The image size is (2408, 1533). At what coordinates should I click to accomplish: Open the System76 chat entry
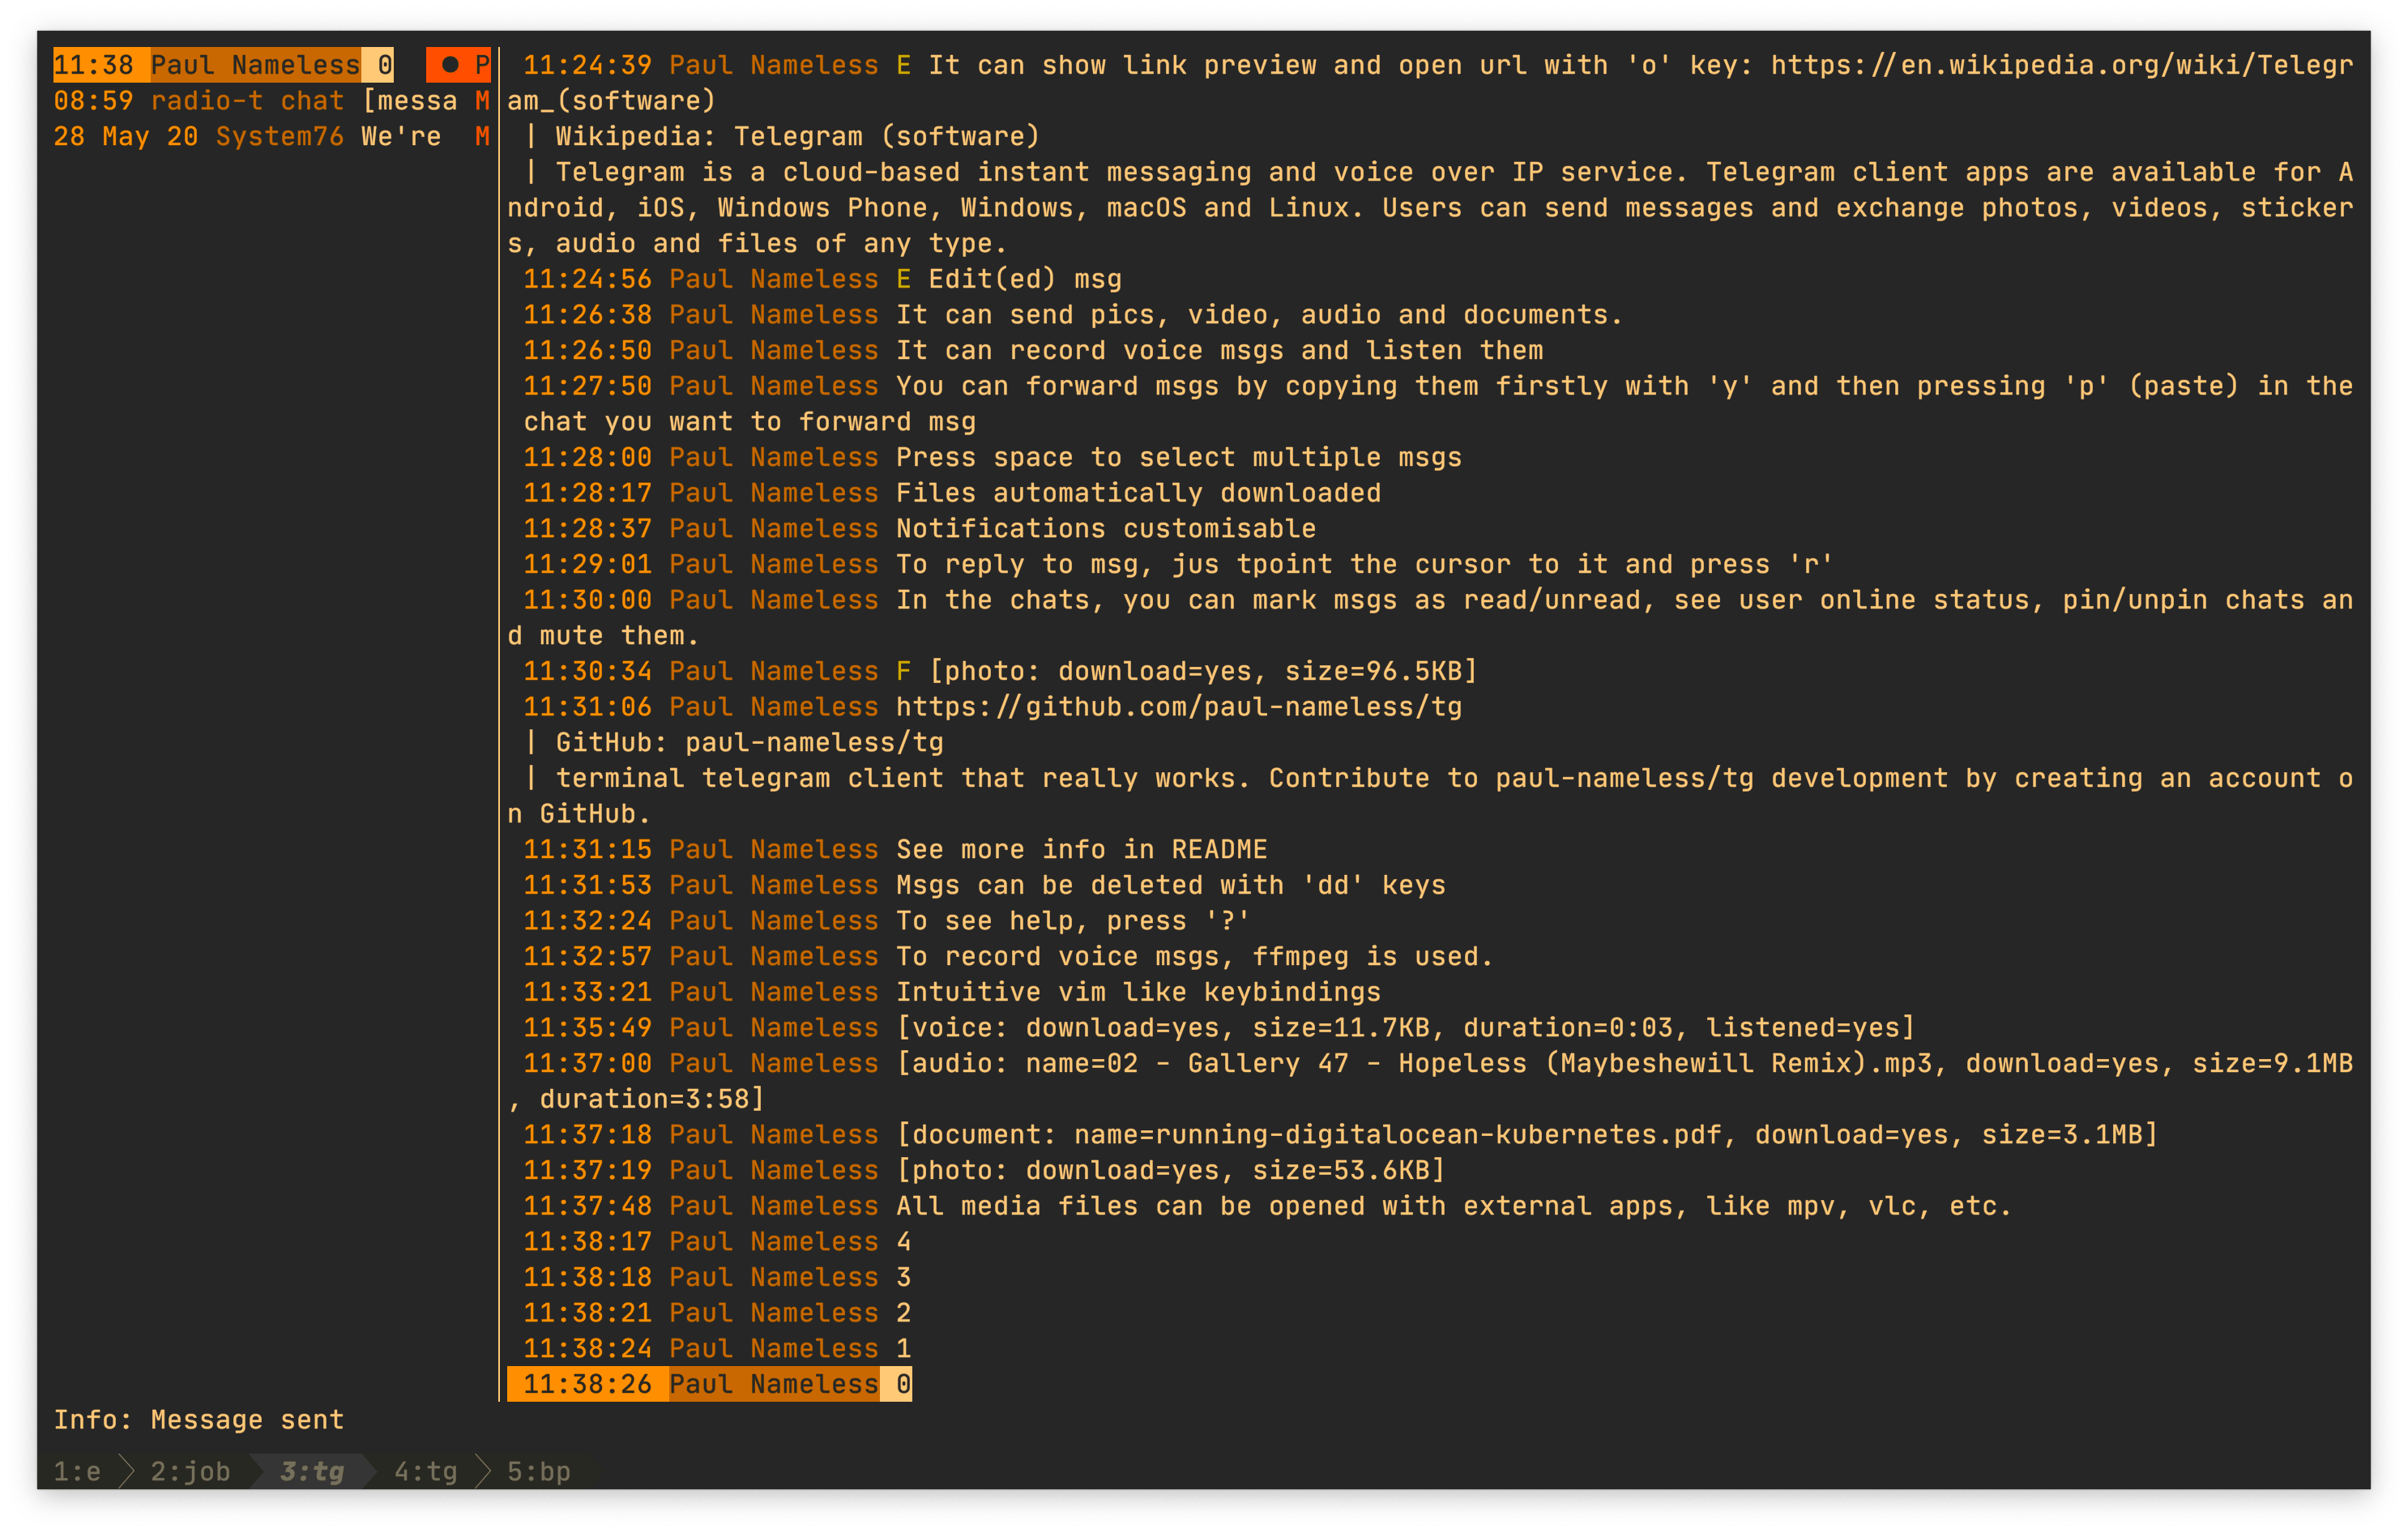tap(272, 136)
